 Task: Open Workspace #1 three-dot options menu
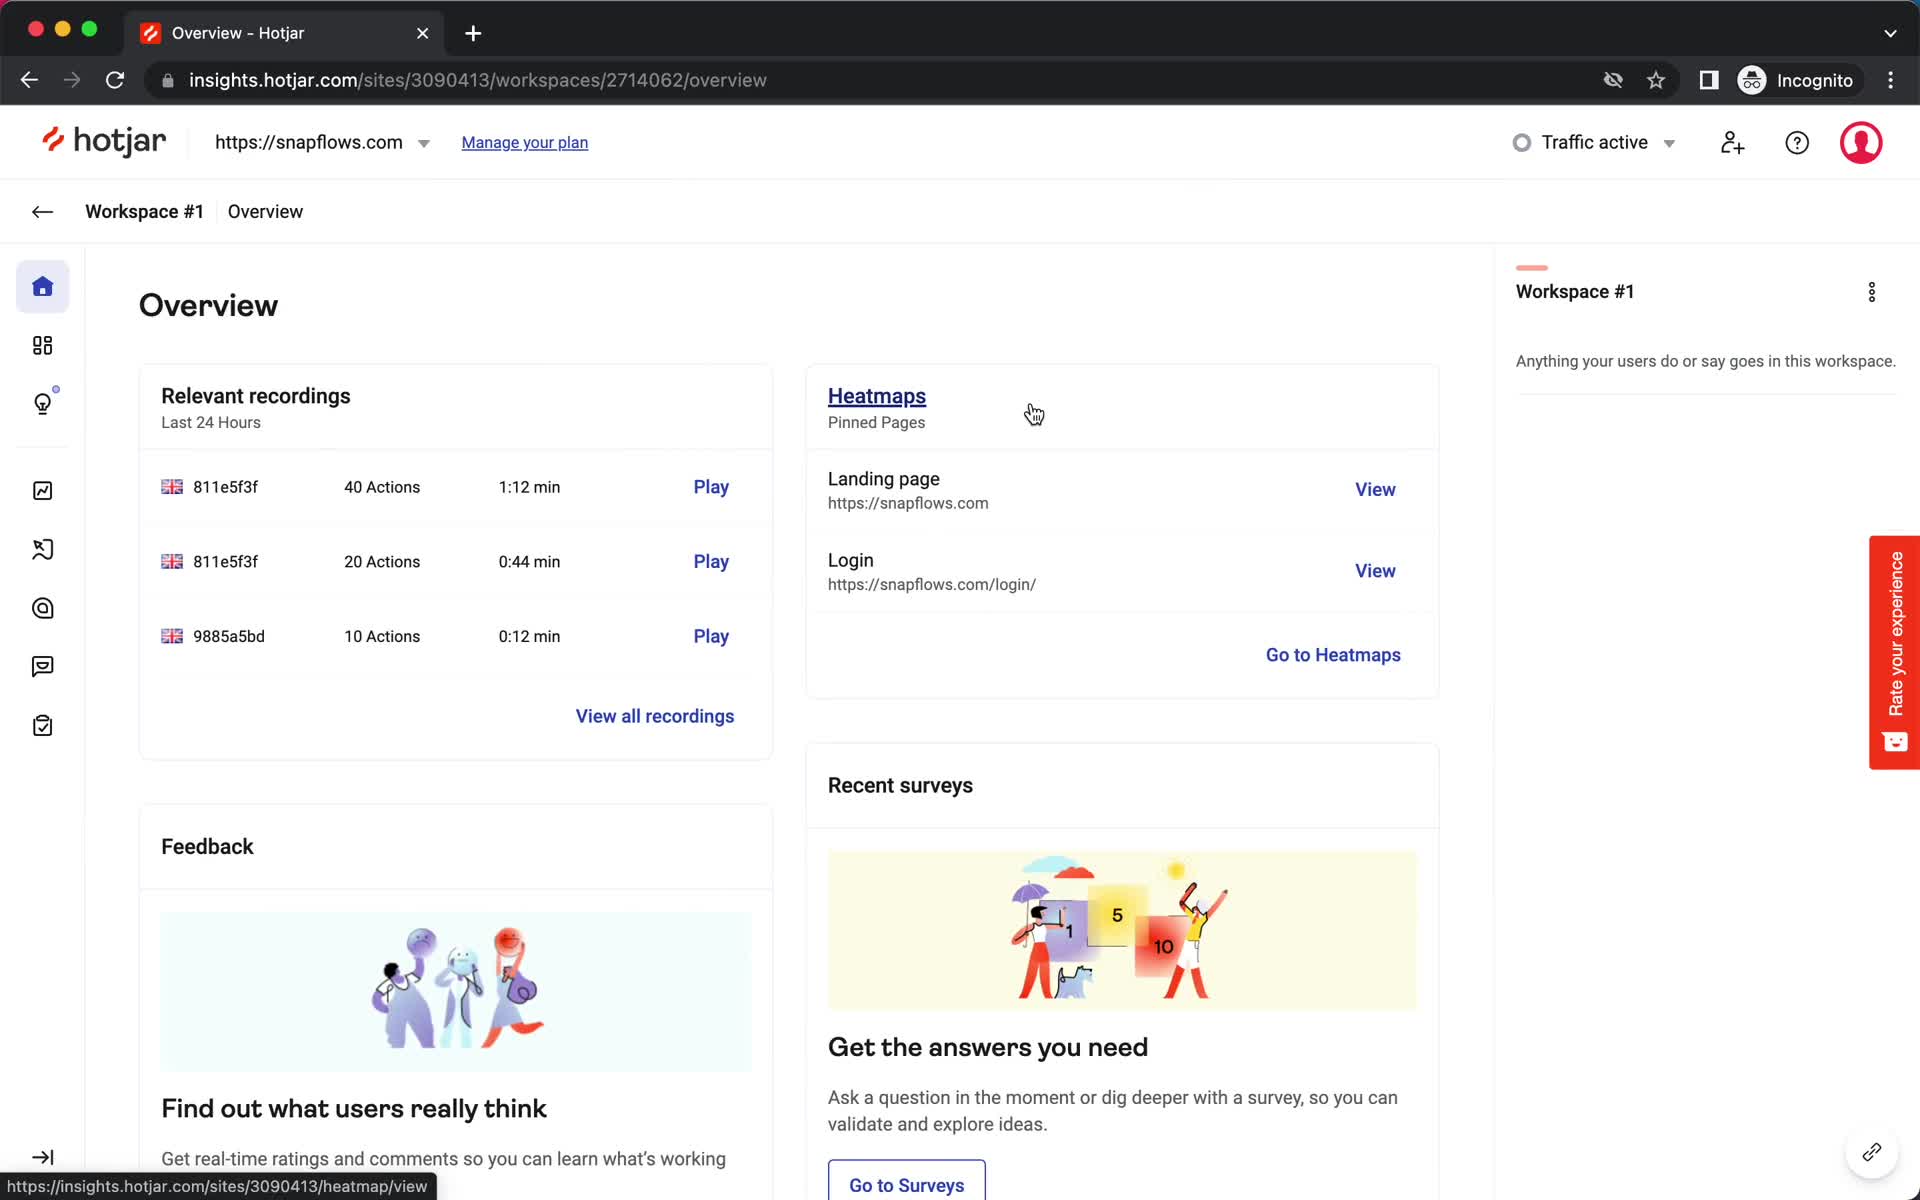pos(1872,292)
